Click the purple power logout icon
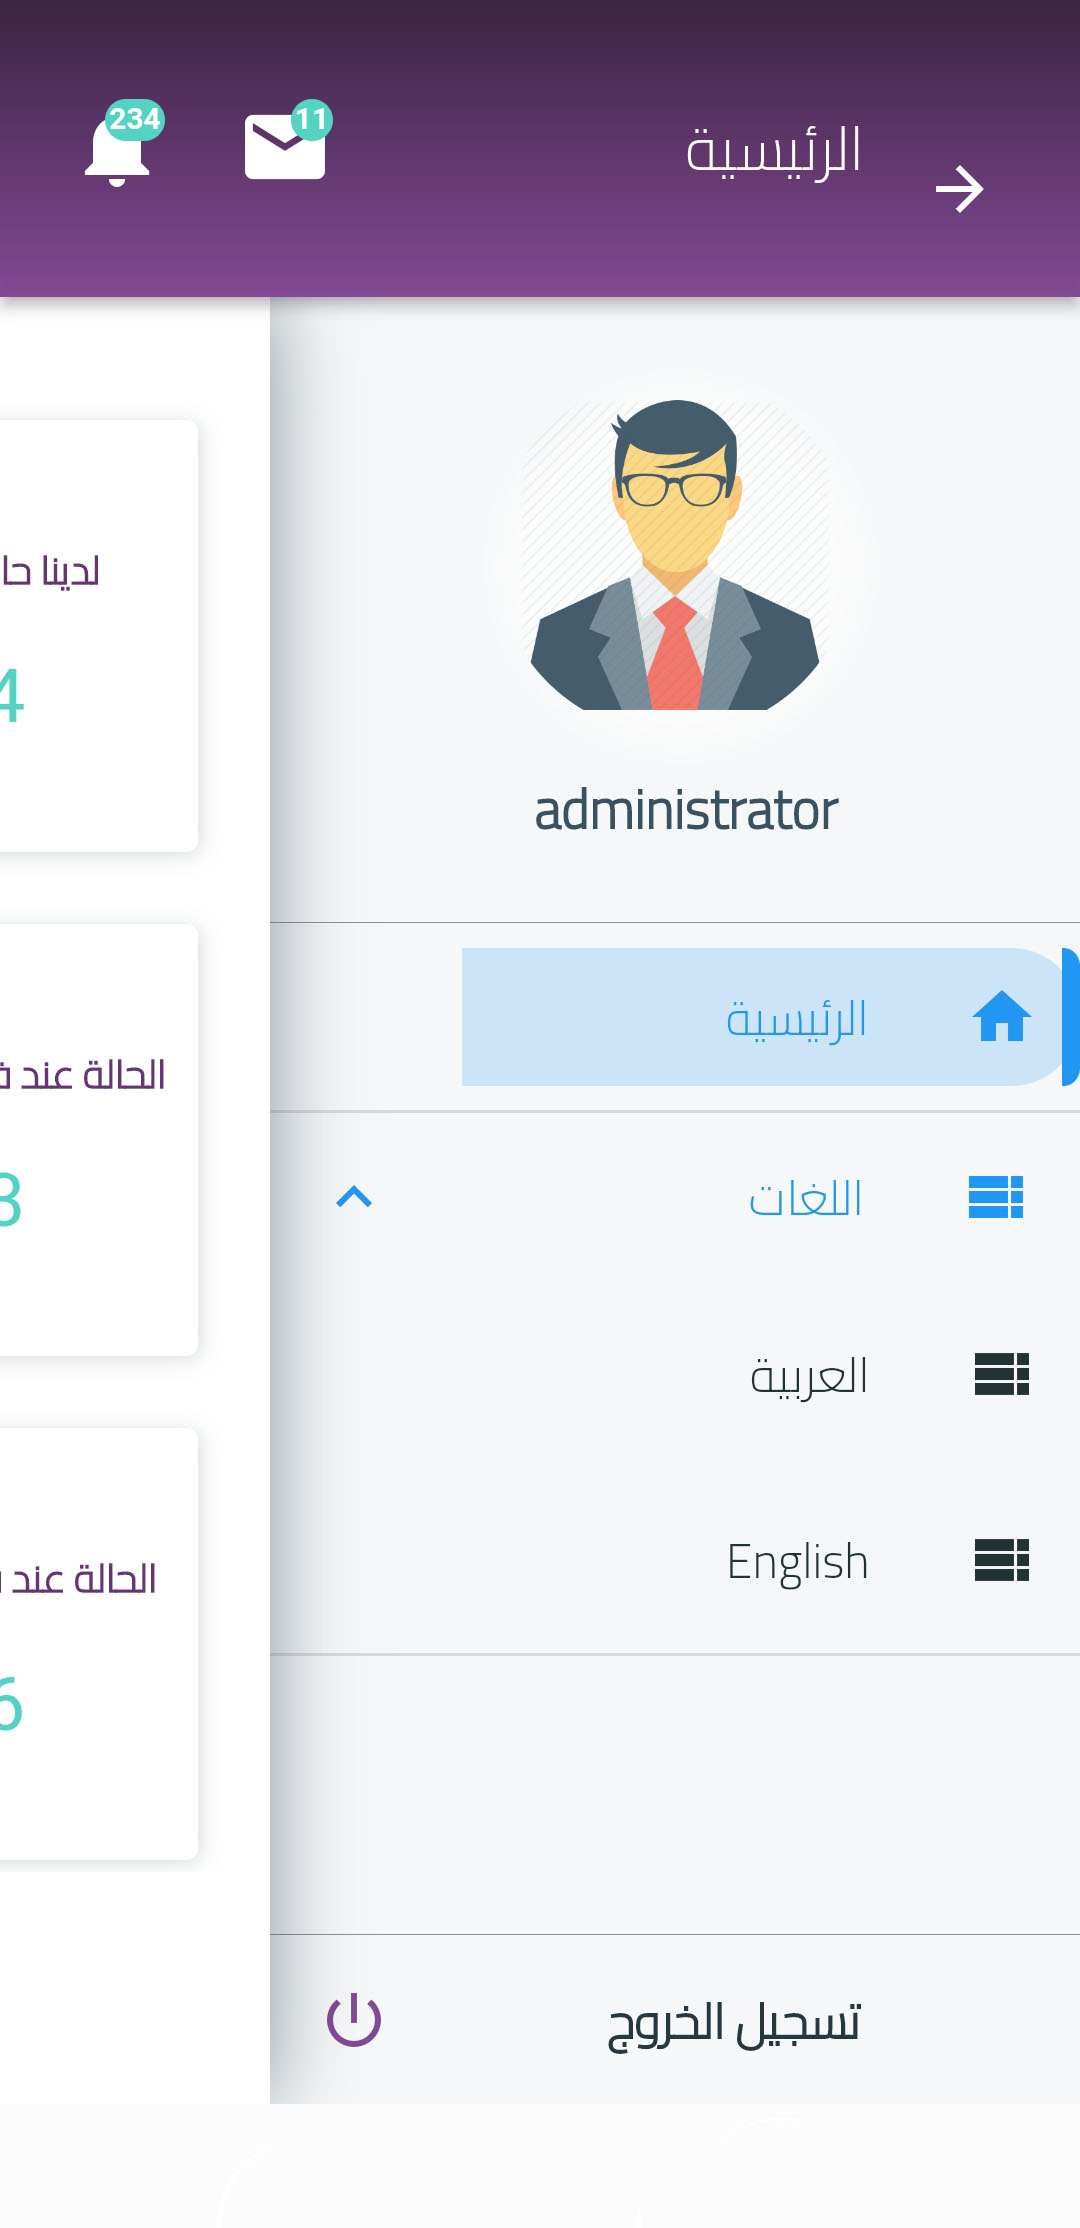The width and height of the screenshot is (1080, 2228). (354, 2020)
